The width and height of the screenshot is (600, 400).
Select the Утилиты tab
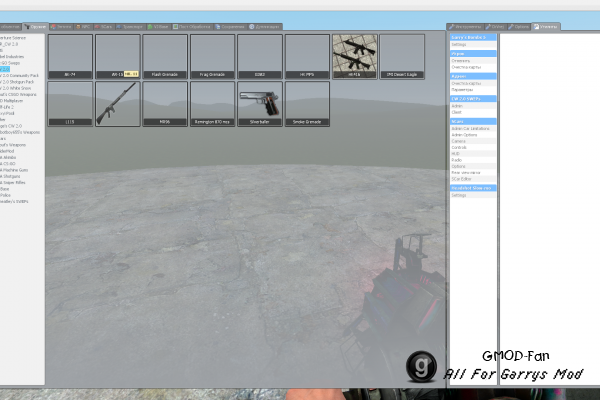pos(546,27)
